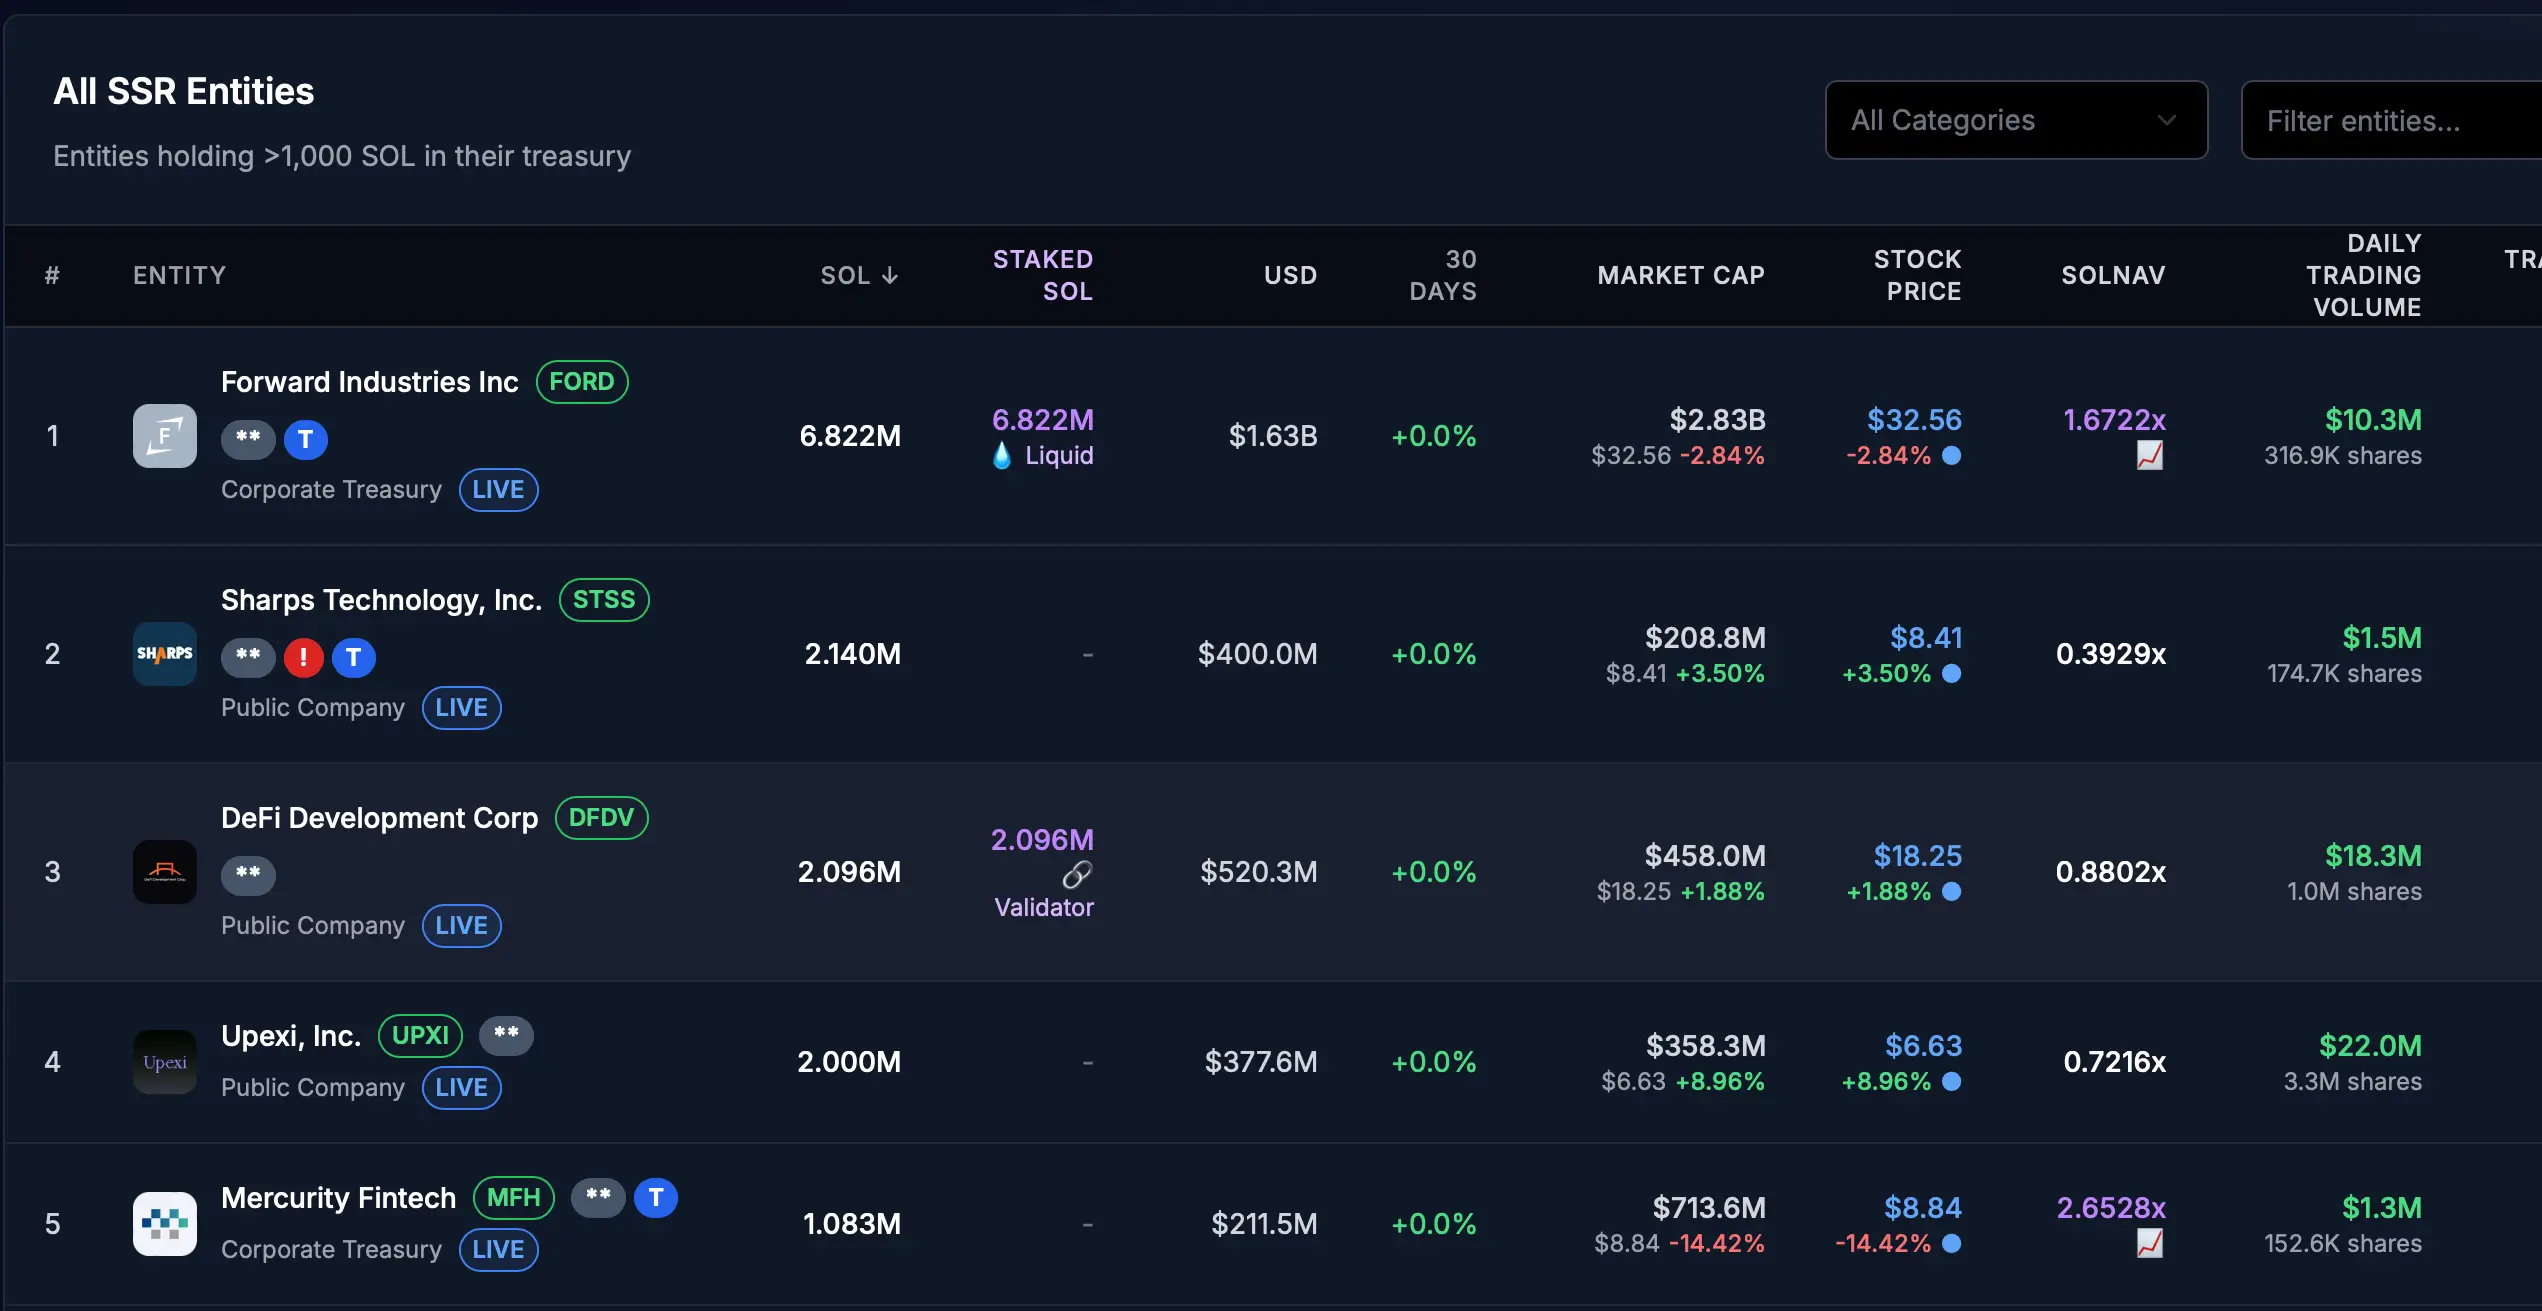Click the blue T badge for Forward Industries
The height and width of the screenshot is (1311, 2542).
click(306, 439)
